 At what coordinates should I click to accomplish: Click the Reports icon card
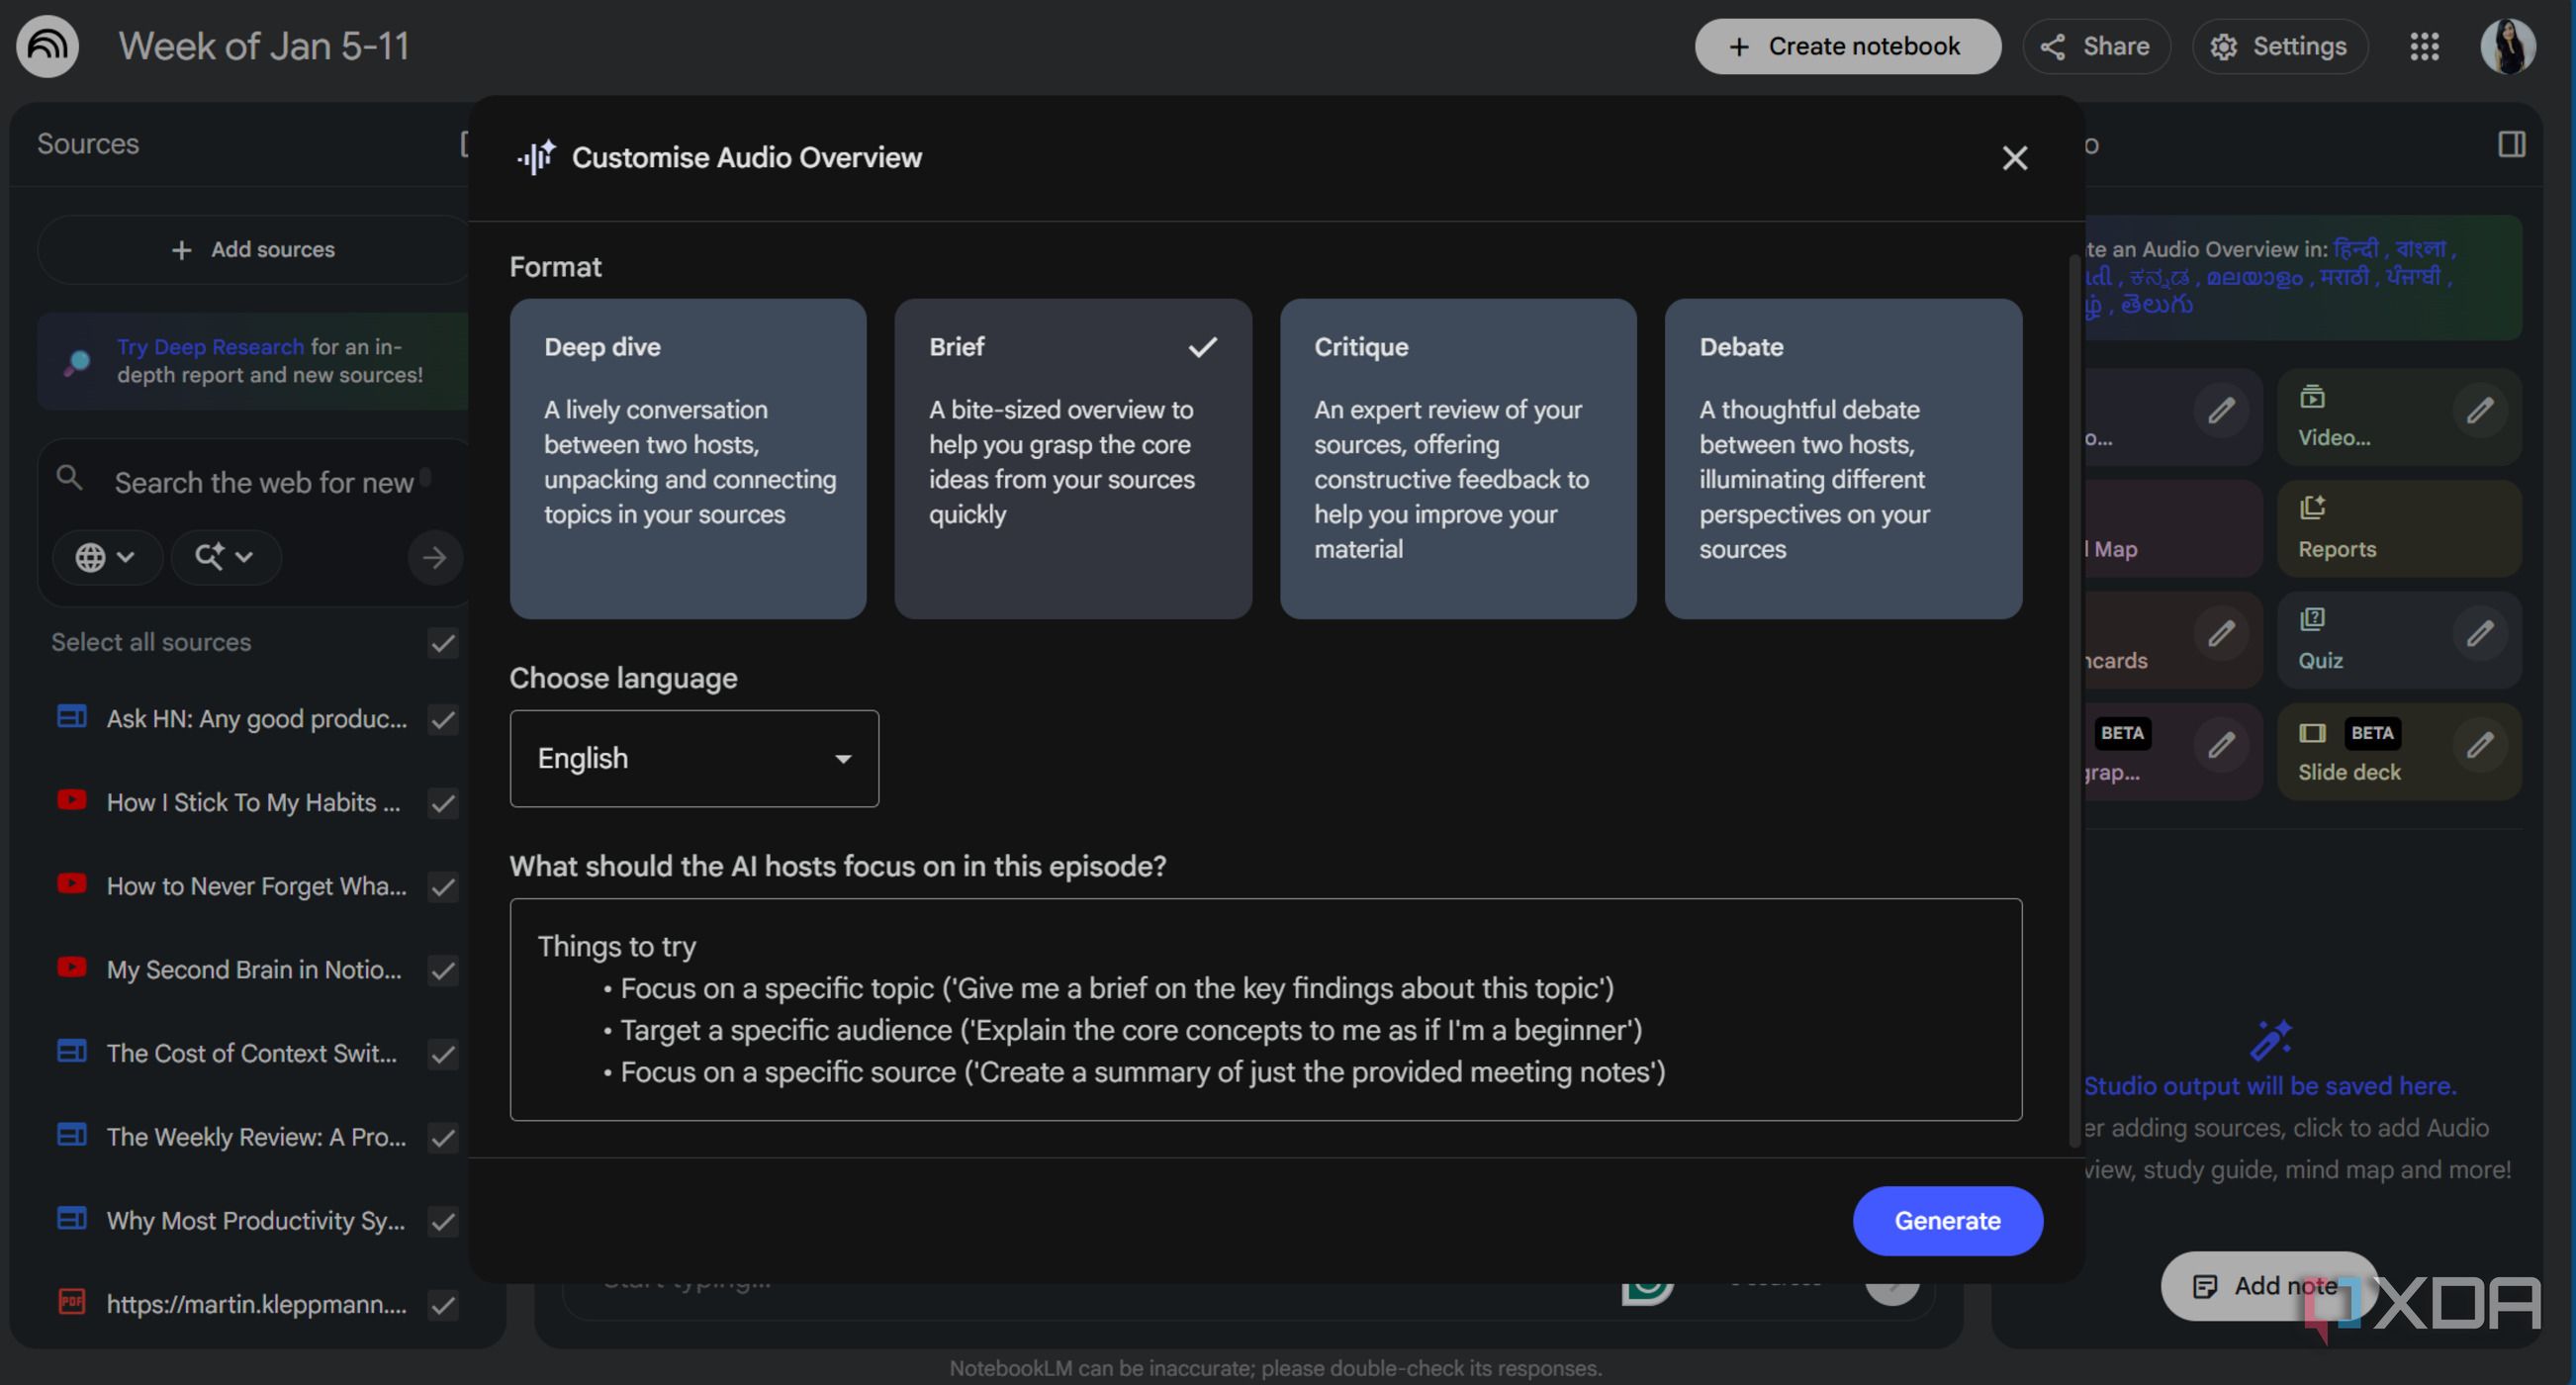click(x=2399, y=528)
